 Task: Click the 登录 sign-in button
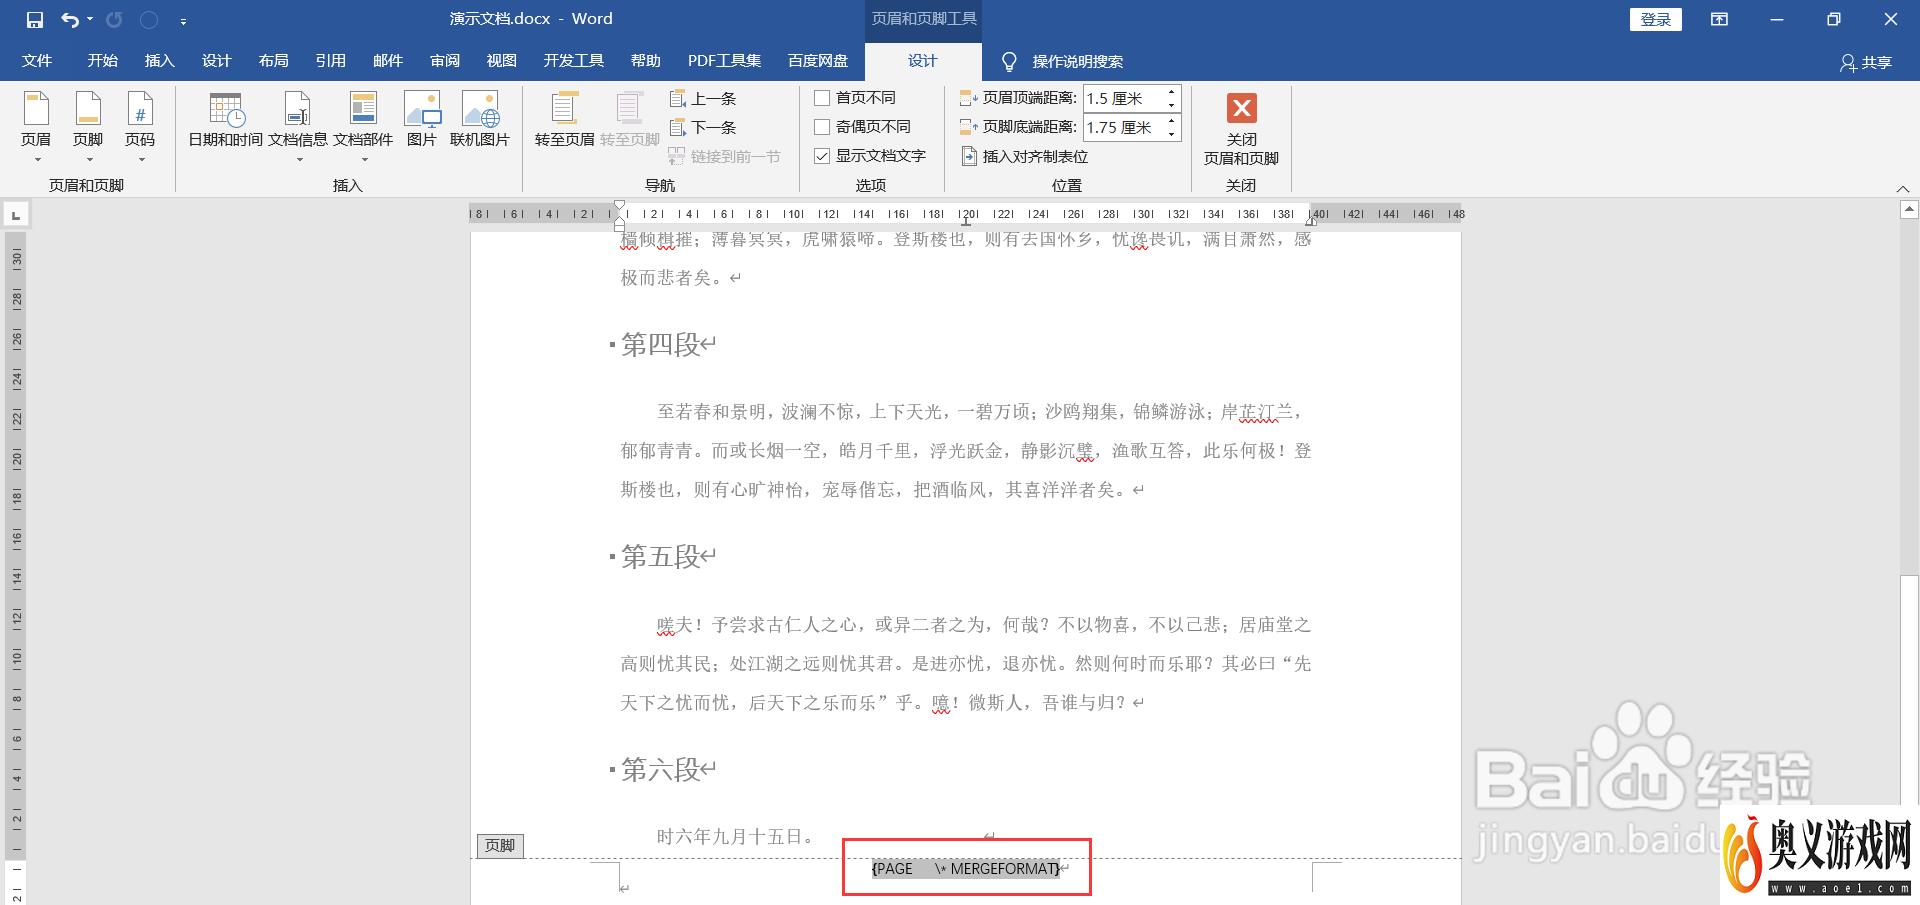tap(1656, 19)
